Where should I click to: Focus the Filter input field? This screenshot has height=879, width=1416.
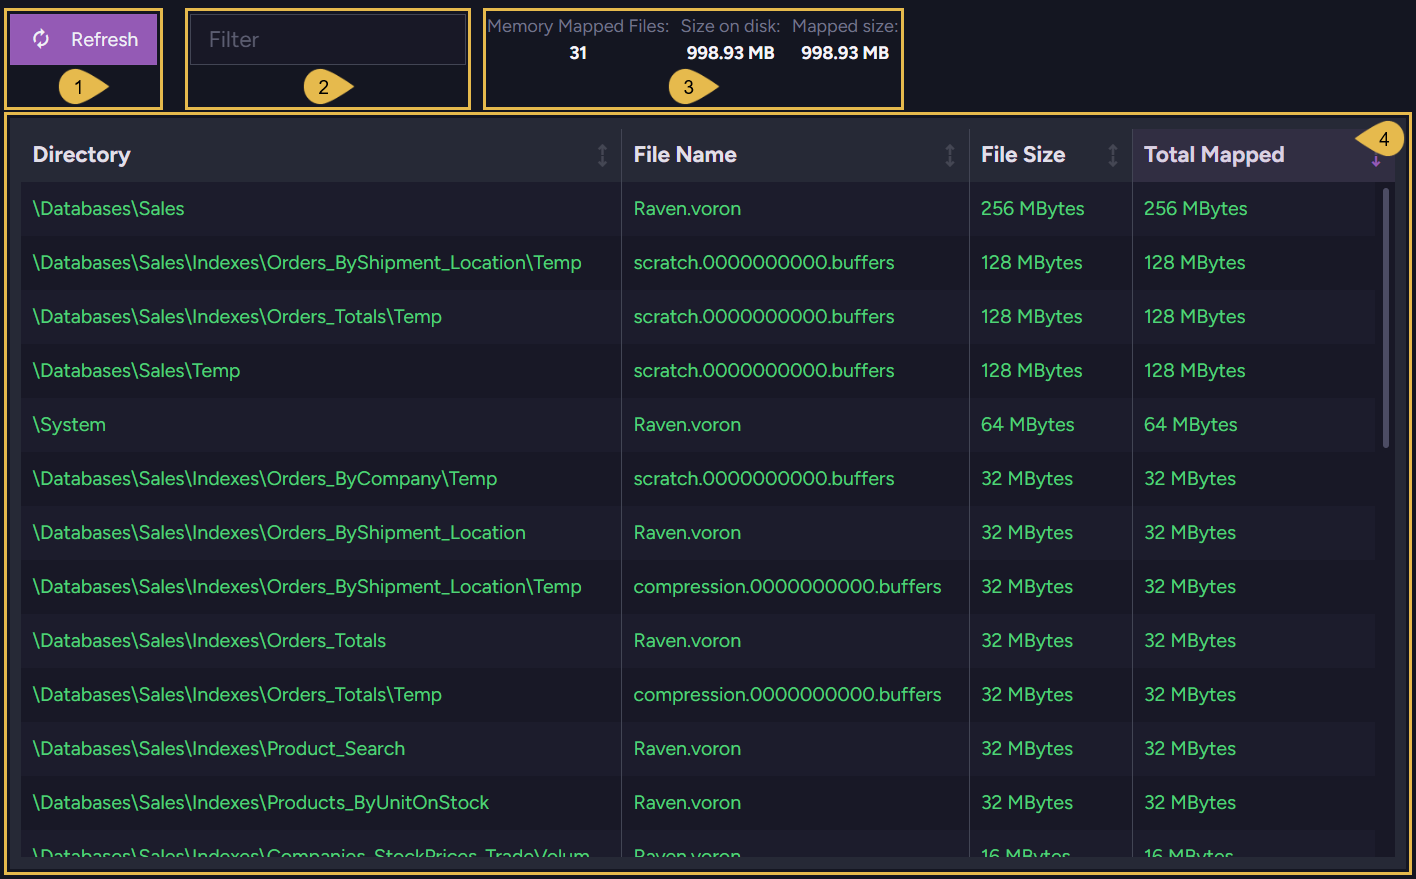[328, 40]
